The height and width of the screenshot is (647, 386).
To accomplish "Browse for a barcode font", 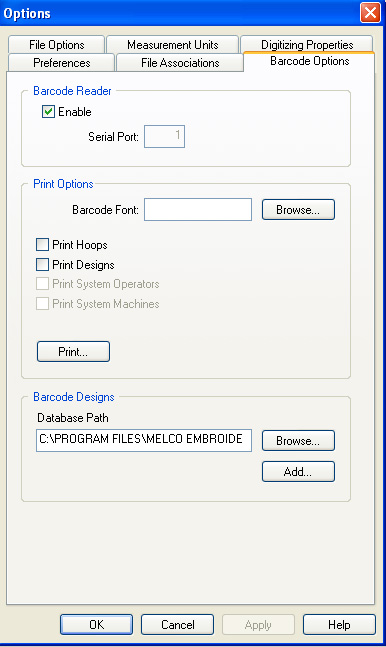I will tap(298, 210).
